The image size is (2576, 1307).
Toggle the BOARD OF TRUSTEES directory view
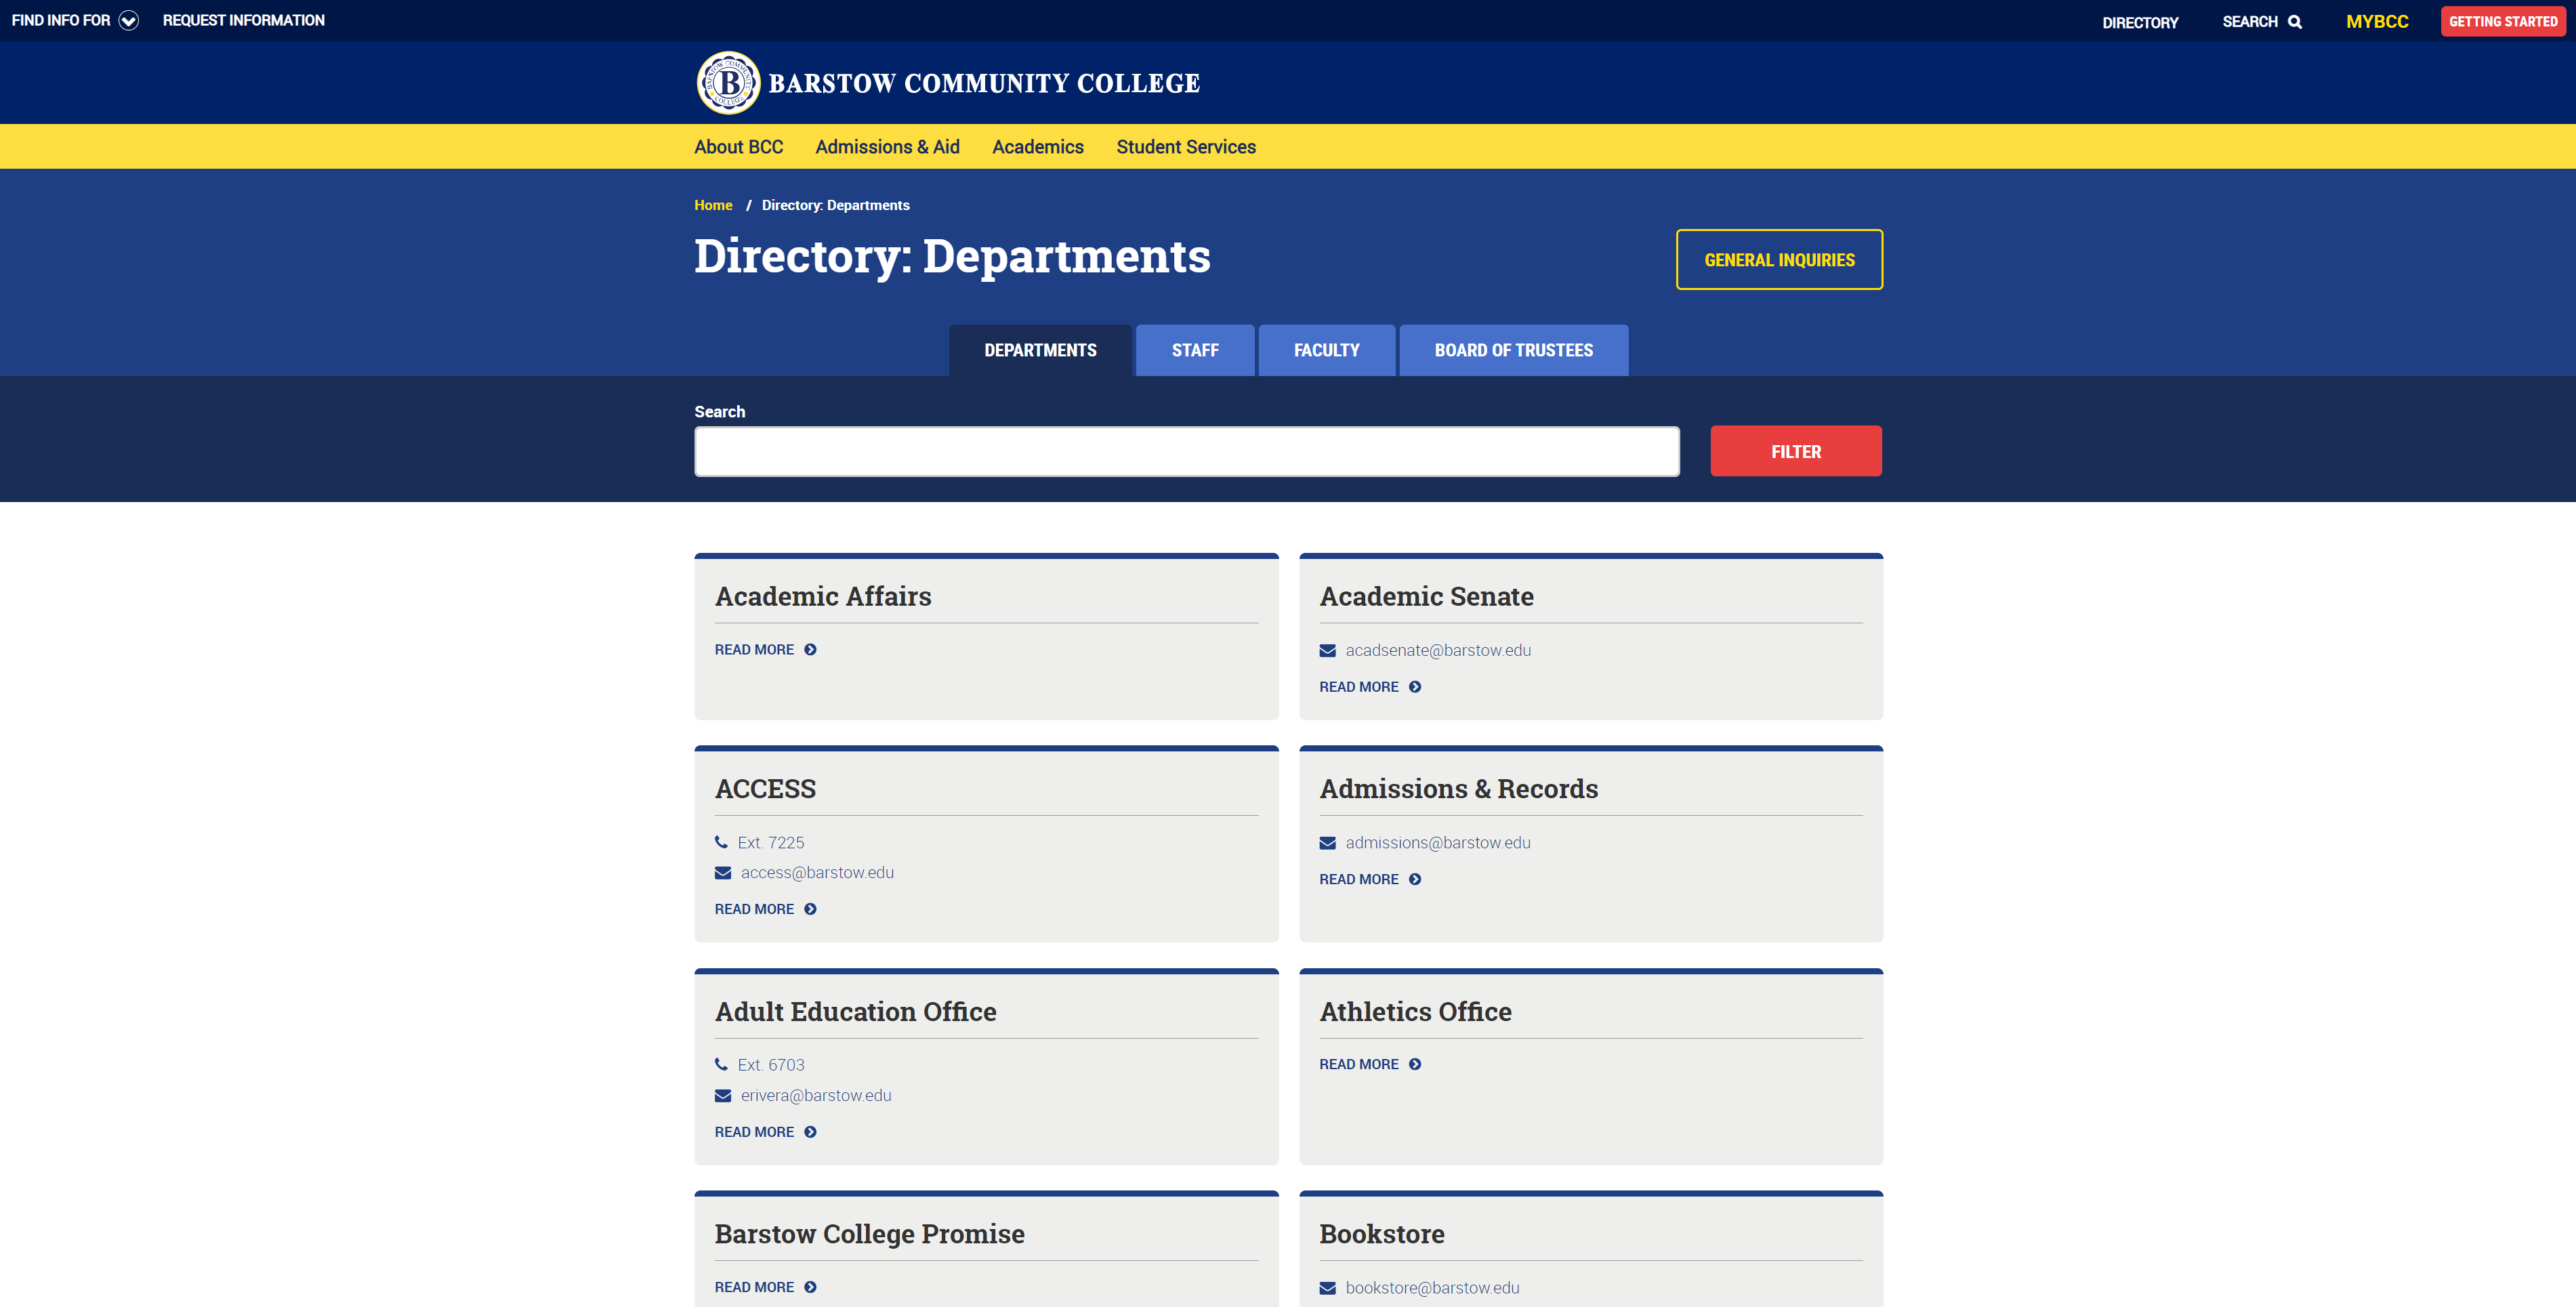coord(1512,350)
